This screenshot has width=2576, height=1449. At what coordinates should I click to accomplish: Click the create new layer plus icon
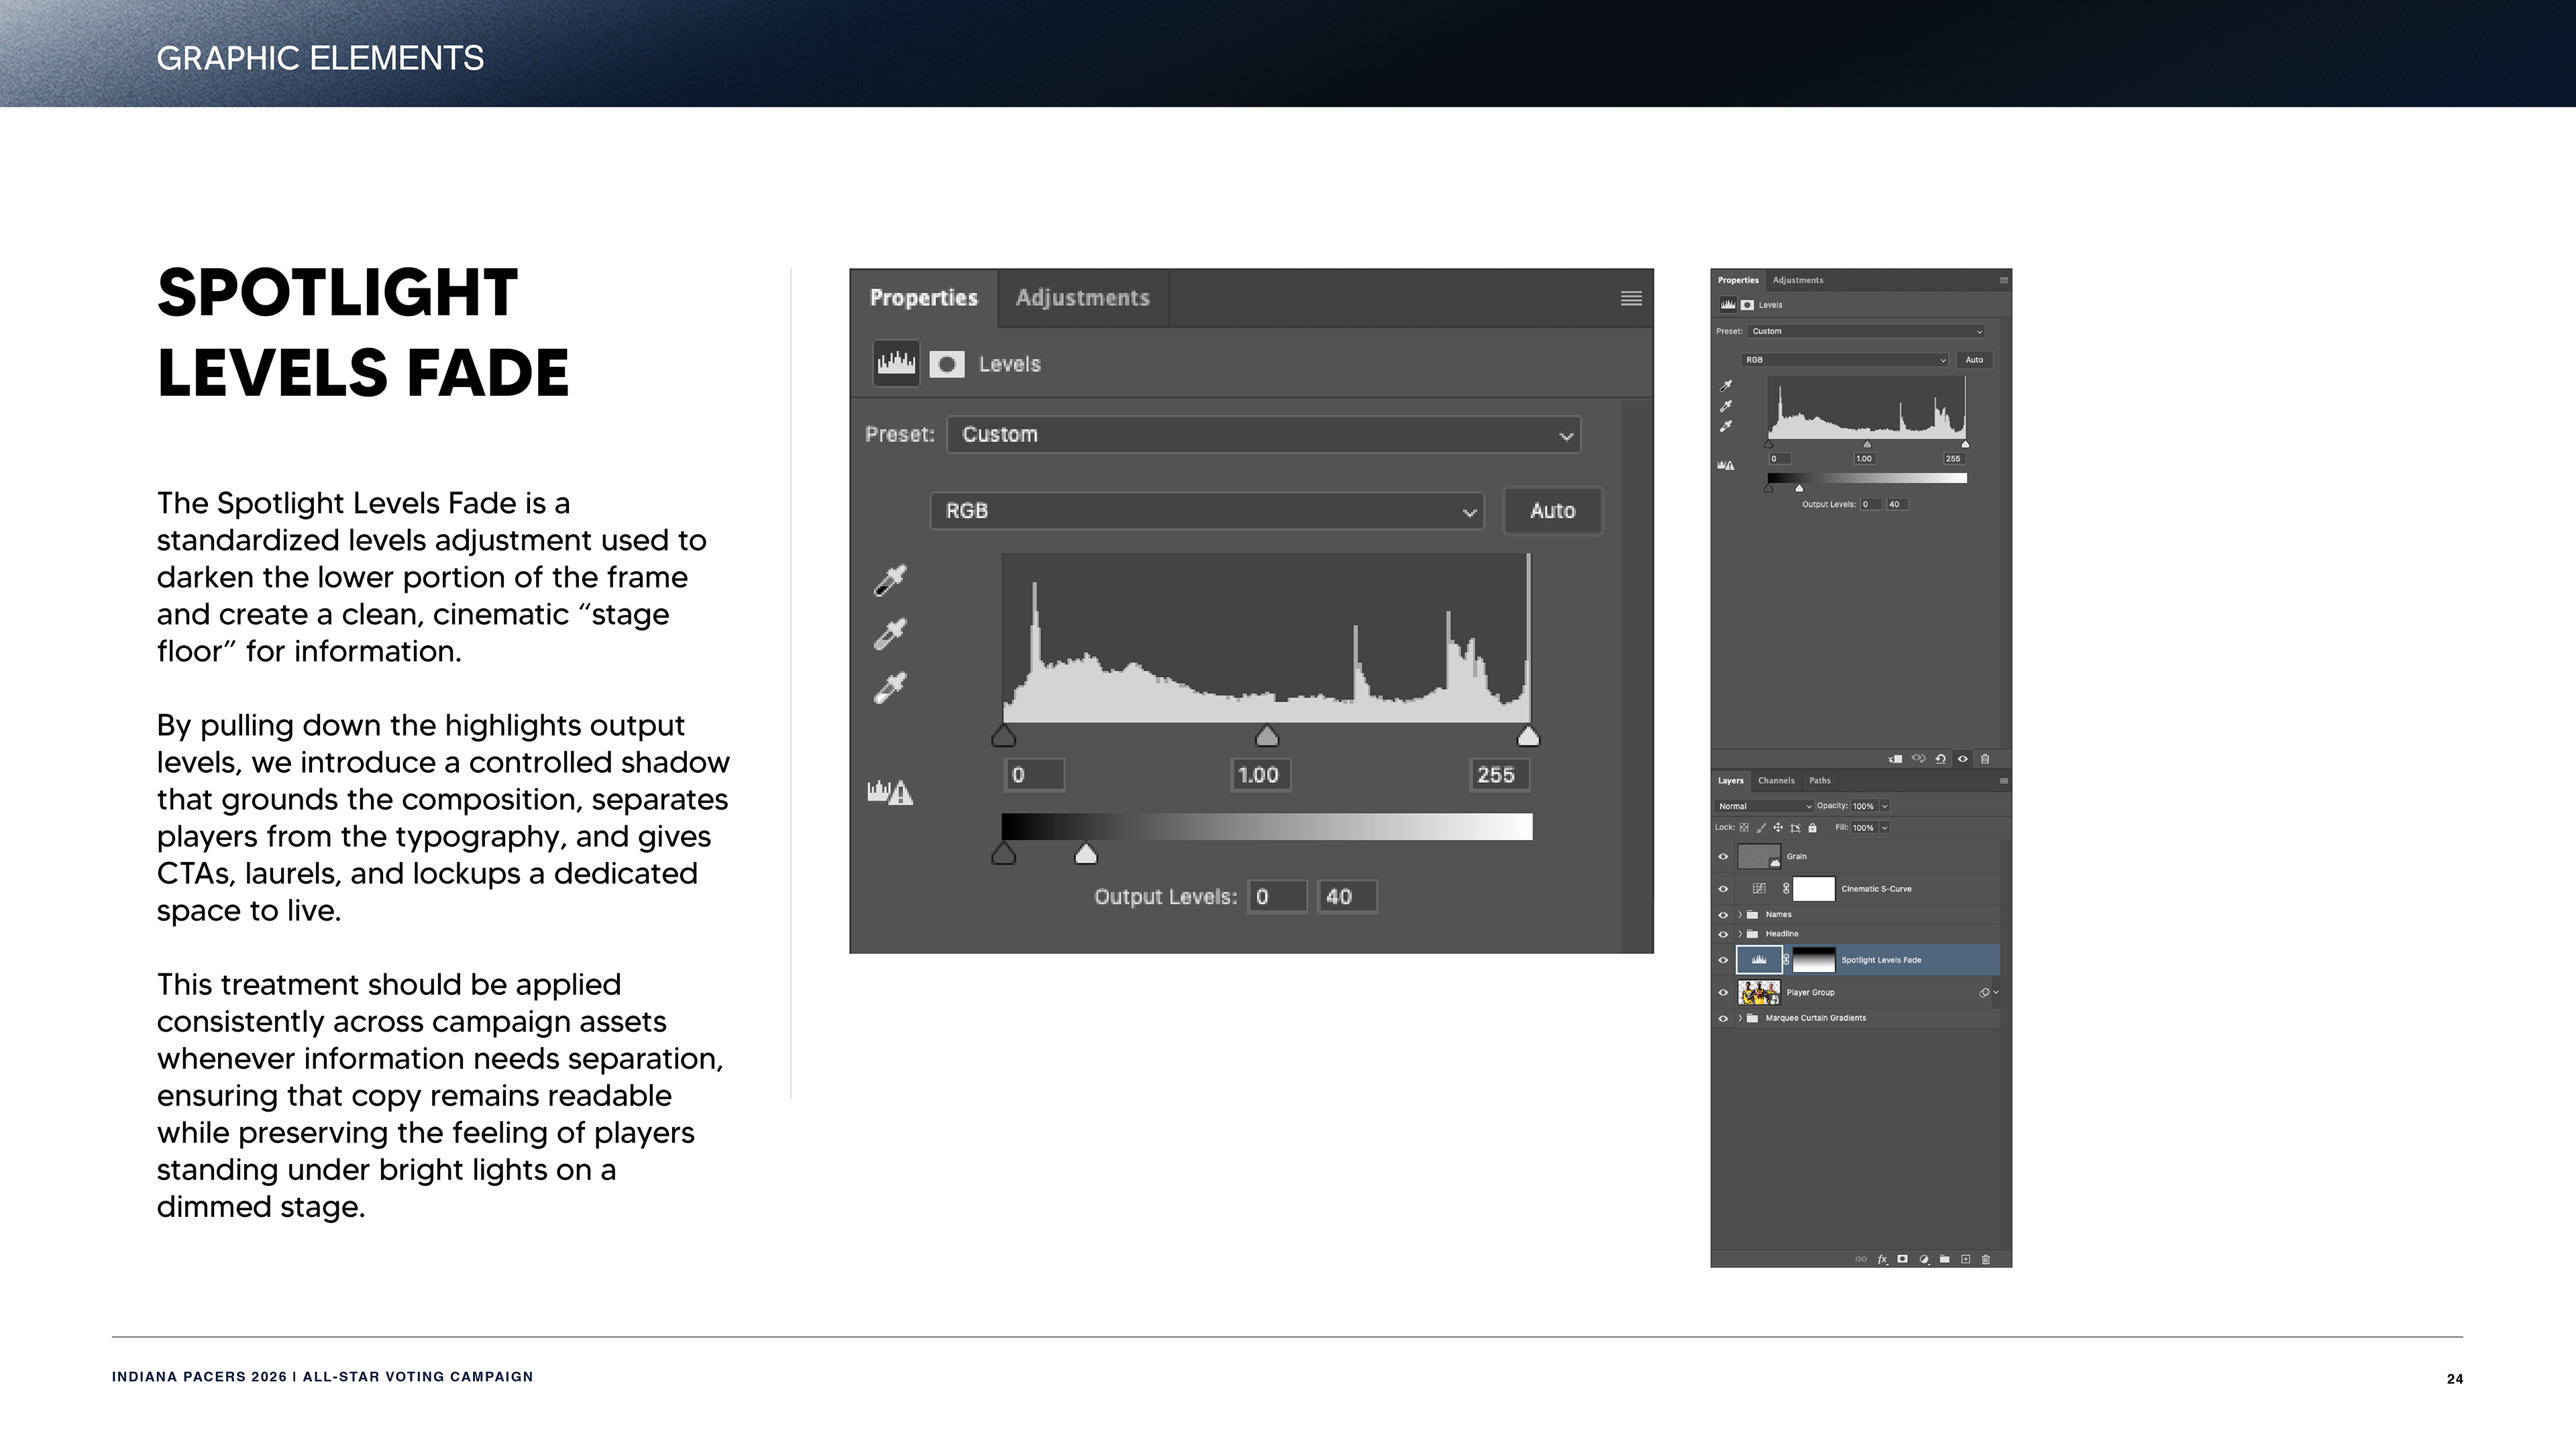(x=1965, y=1259)
